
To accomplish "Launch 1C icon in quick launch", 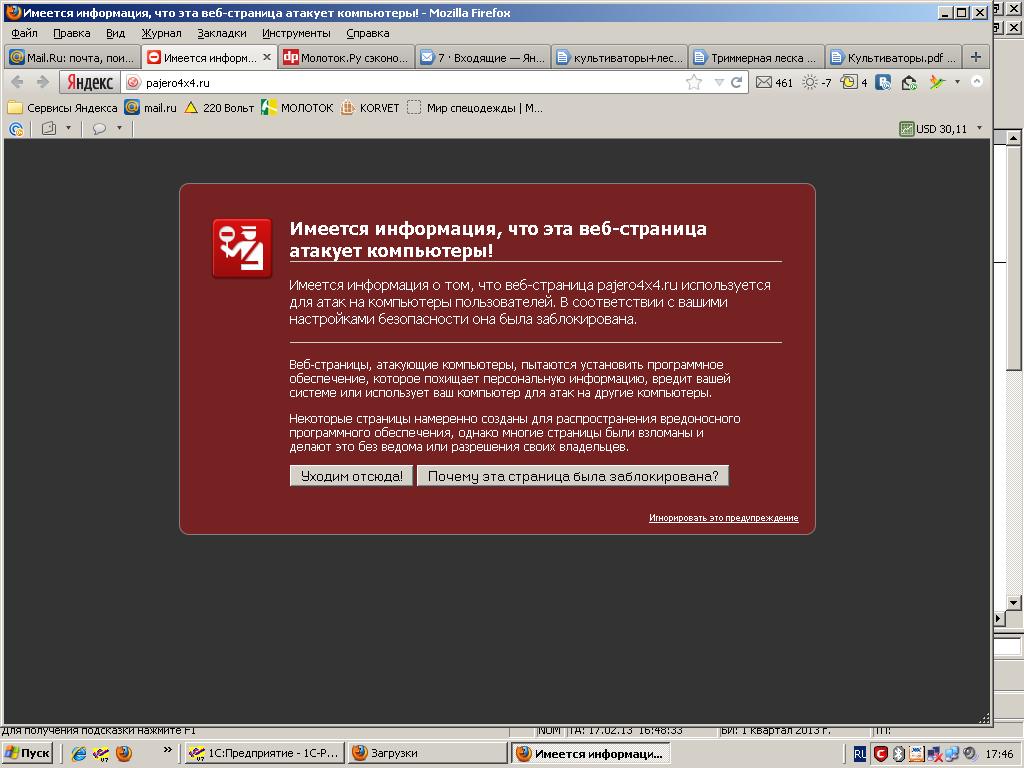I will click(x=101, y=754).
